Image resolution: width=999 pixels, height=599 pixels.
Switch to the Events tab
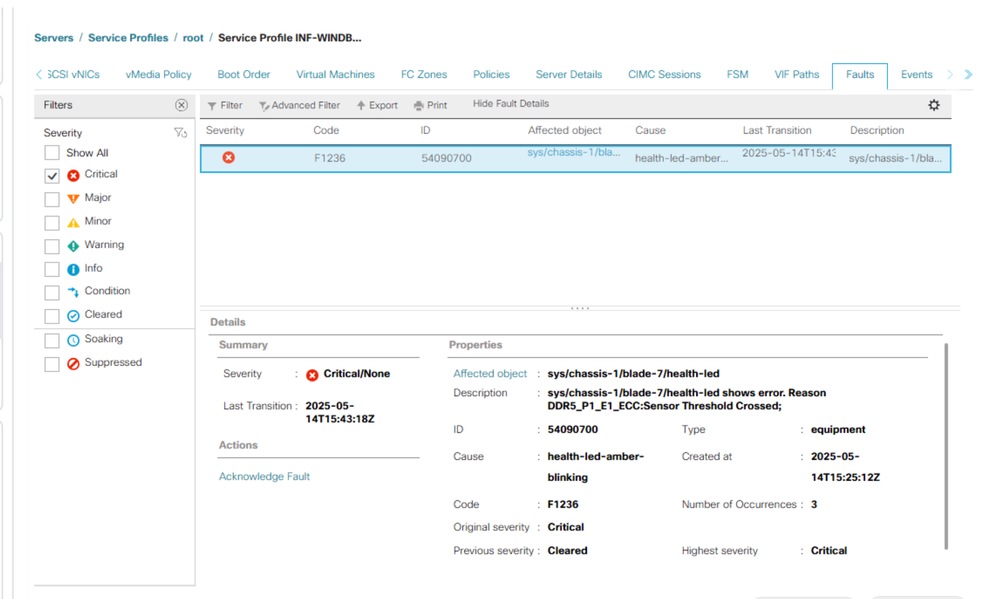pos(916,75)
